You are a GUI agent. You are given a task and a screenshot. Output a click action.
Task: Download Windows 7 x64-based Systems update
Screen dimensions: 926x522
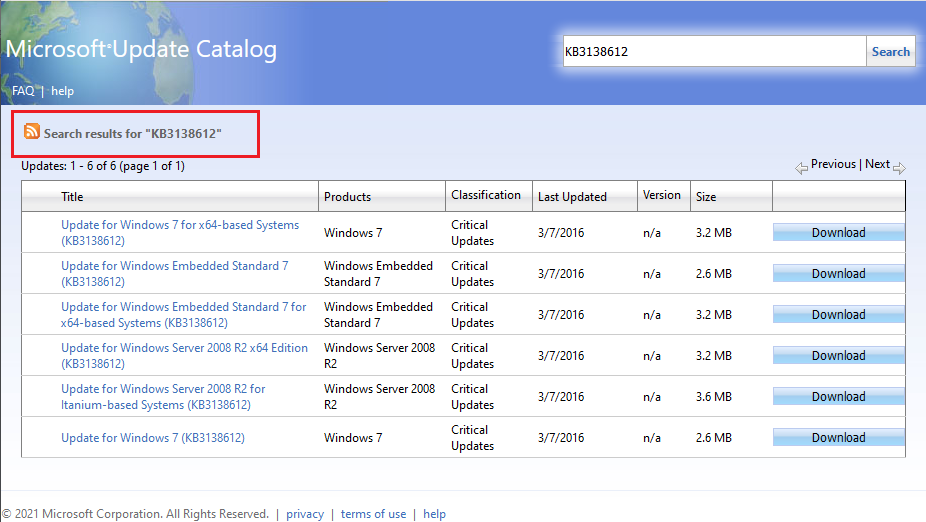click(839, 233)
